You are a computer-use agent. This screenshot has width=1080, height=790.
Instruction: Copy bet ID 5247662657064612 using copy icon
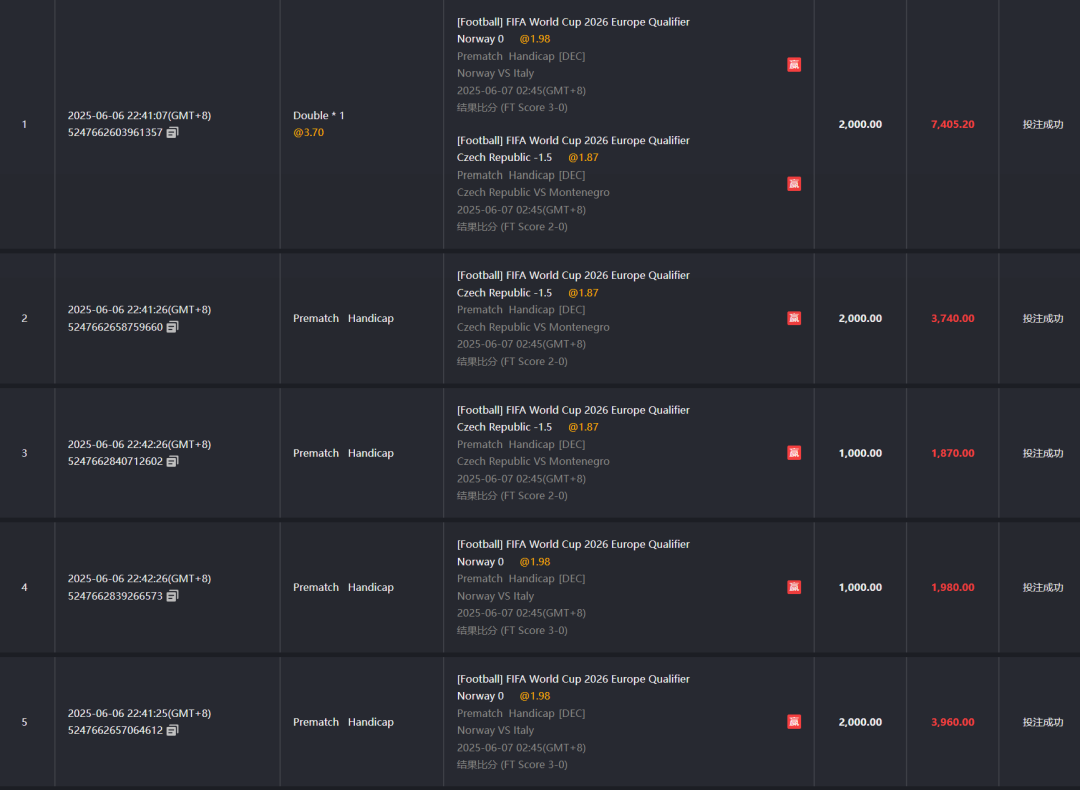click(x=172, y=731)
